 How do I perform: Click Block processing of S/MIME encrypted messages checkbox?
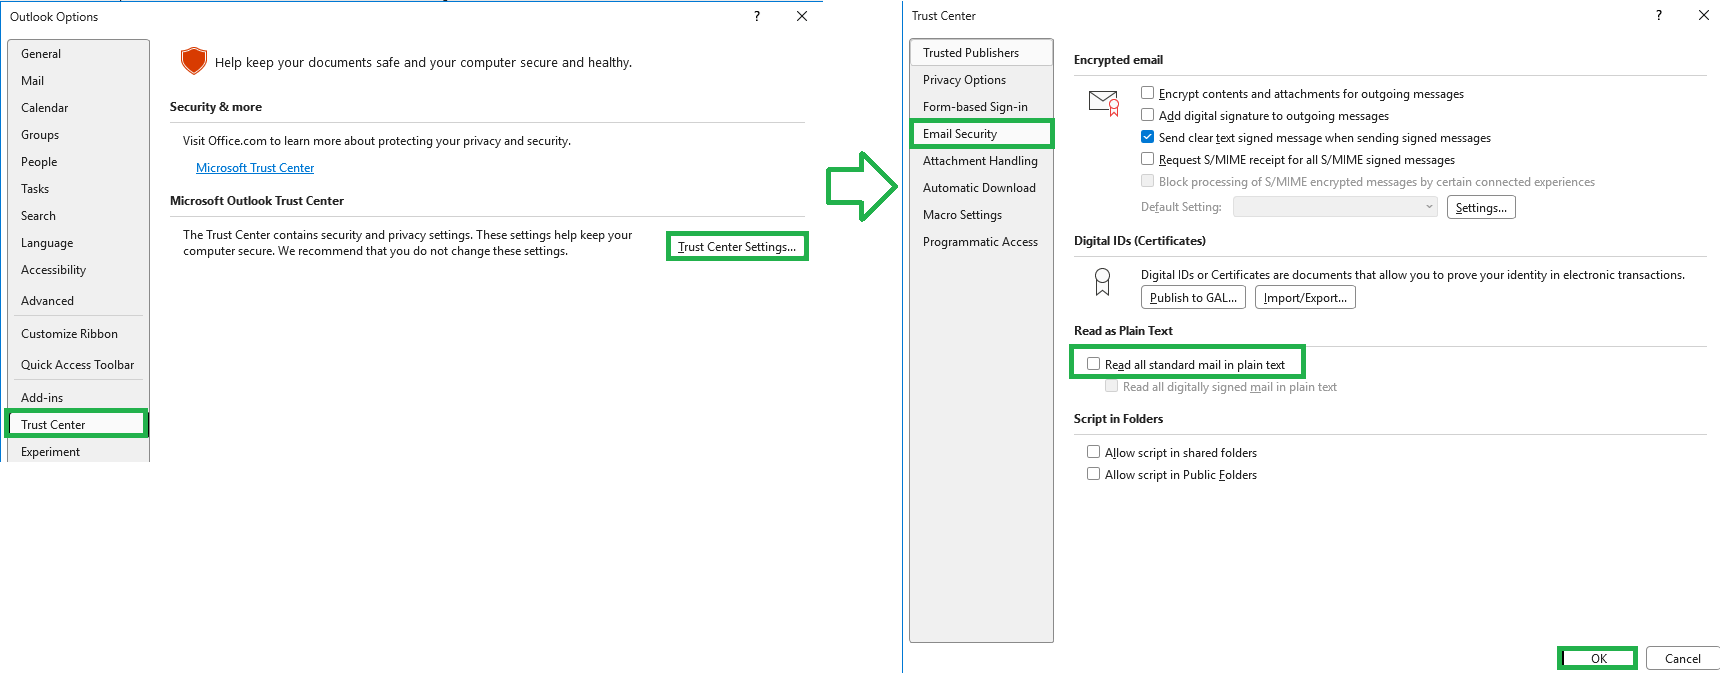pyautogui.click(x=1148, y=181)
